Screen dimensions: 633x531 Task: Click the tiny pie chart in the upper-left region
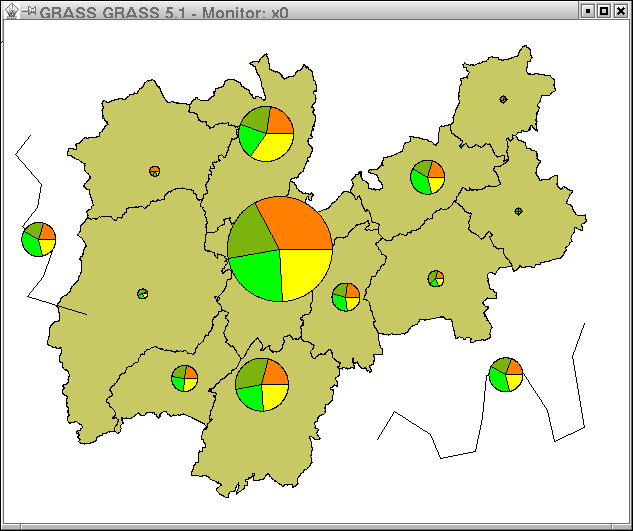pyautogui.click(x=154, y=171)
